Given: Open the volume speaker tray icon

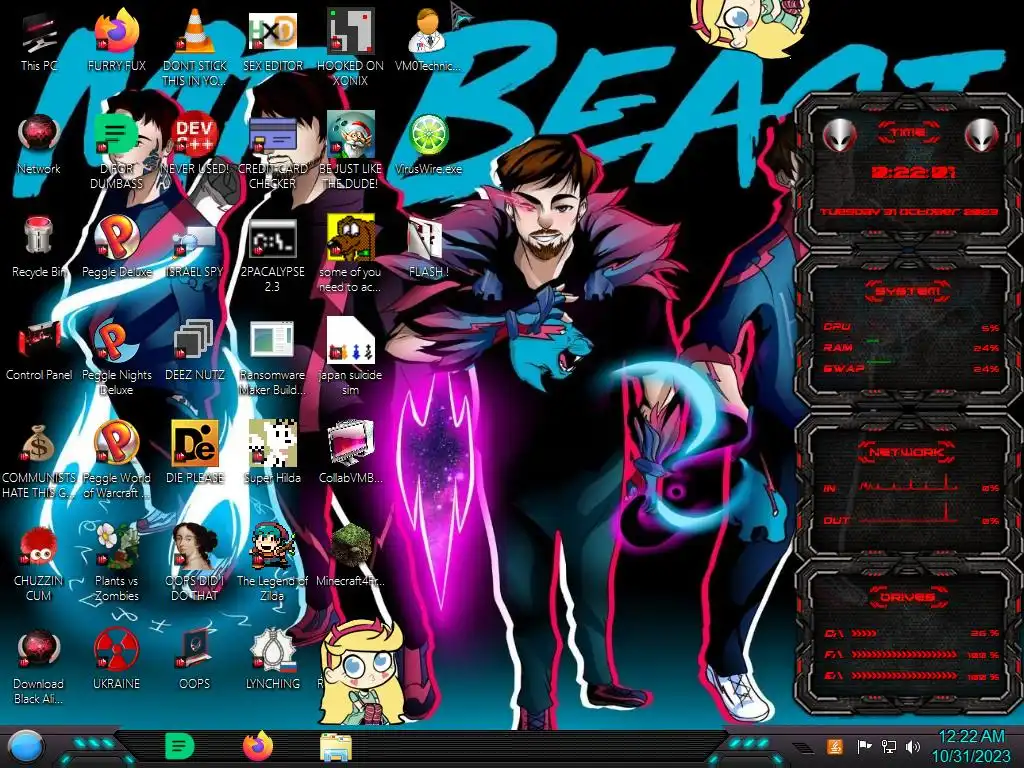Looking at the screenshot, I should 913,746.
